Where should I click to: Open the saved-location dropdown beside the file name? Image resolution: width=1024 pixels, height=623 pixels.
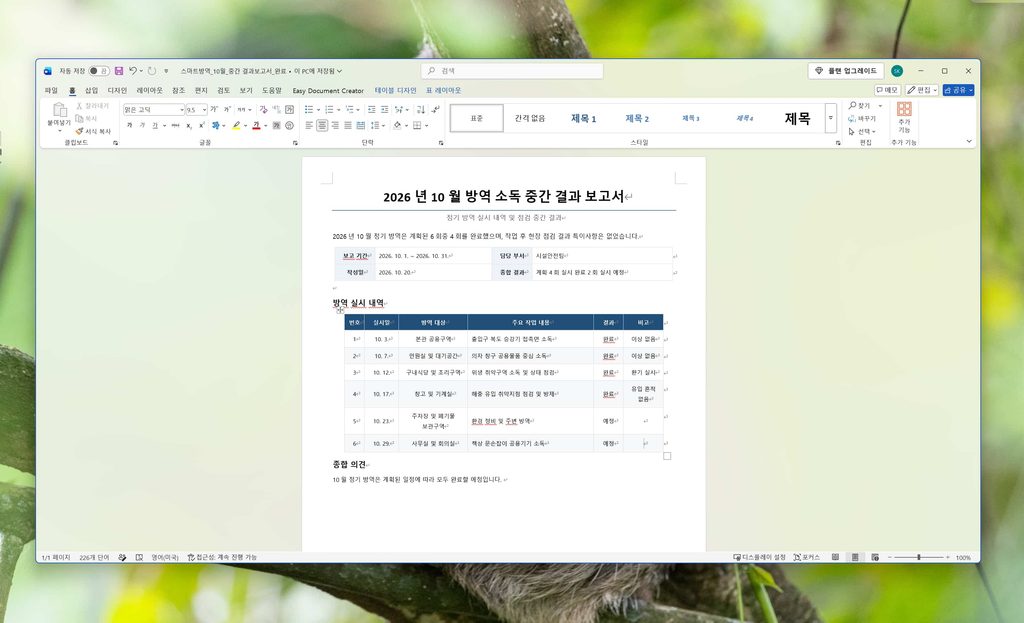[x=340, y=71]
